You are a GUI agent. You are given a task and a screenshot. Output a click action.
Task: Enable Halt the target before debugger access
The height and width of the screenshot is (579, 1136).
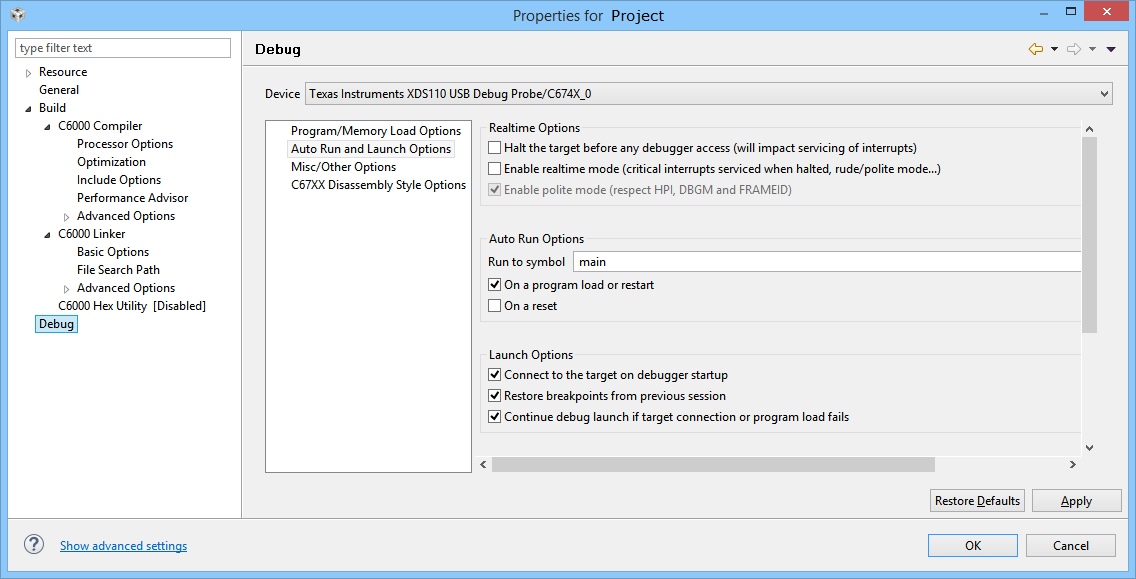pyautogui.click(x=495, y=148)
